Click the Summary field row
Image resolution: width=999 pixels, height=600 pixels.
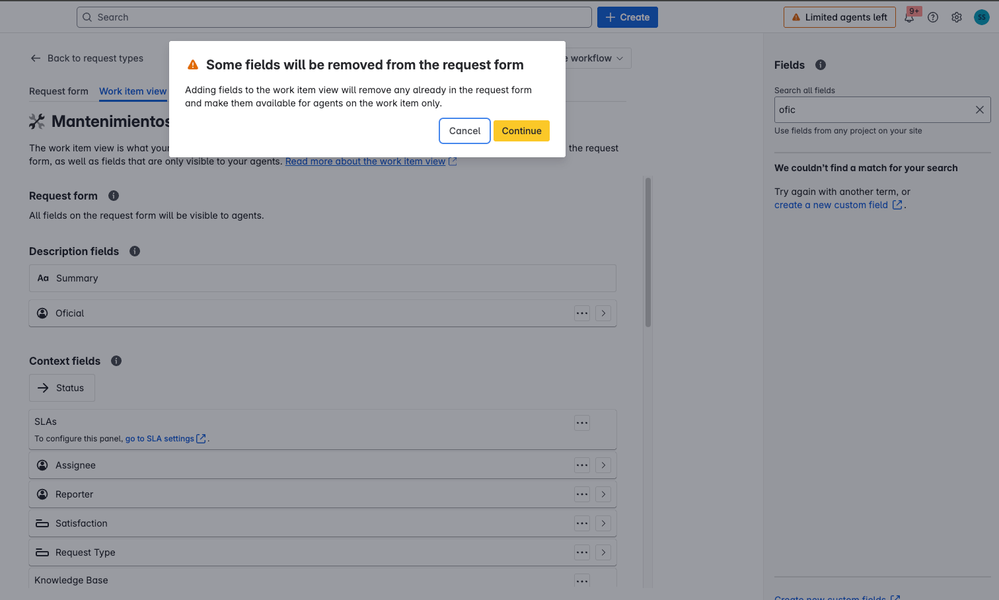[x=322, y=278]
